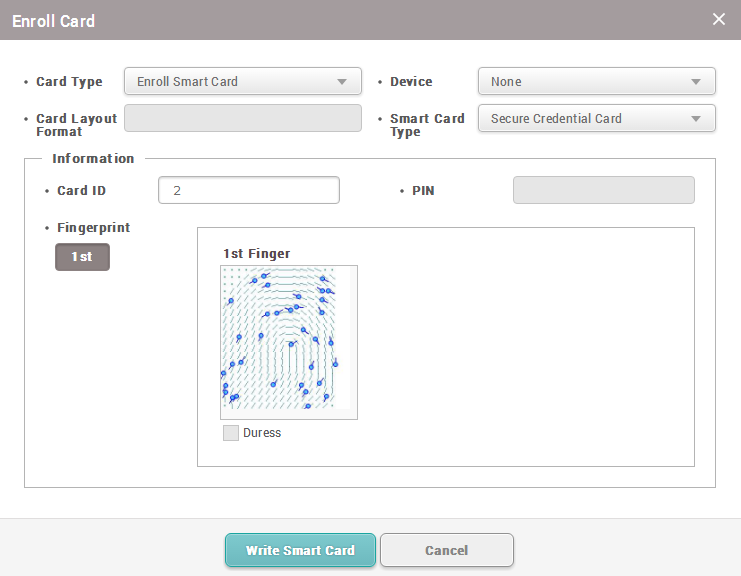The image size is (741, 576).
Task: Click the Card Layout Format field
Action: [x=242, y=118]
